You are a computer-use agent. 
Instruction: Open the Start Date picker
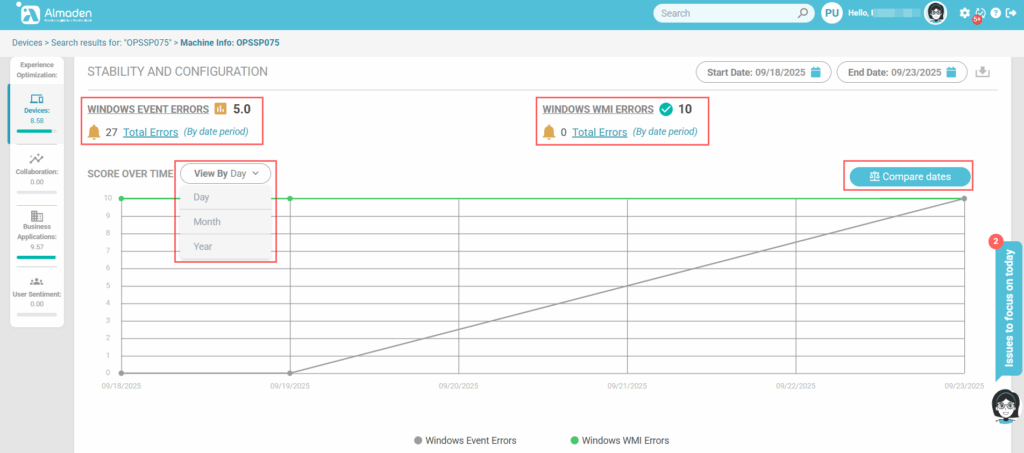tap(764, 72)
